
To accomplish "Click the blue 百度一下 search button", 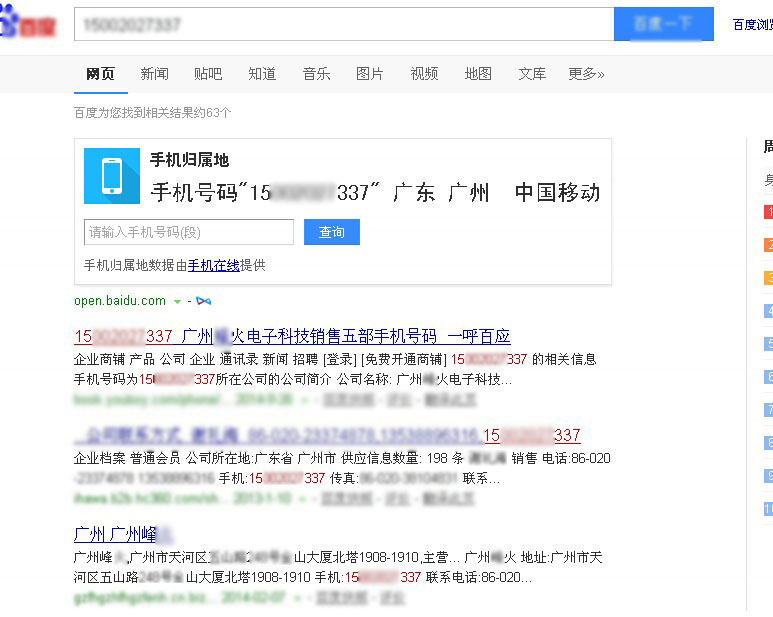I will [664, 24].
